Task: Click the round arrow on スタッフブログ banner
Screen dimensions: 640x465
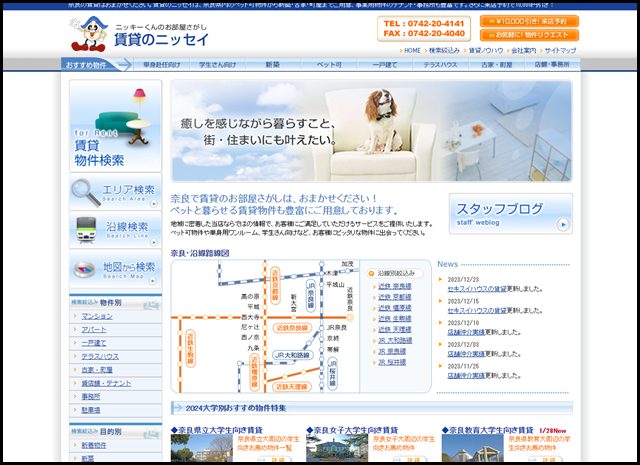Action: [563, 224]
